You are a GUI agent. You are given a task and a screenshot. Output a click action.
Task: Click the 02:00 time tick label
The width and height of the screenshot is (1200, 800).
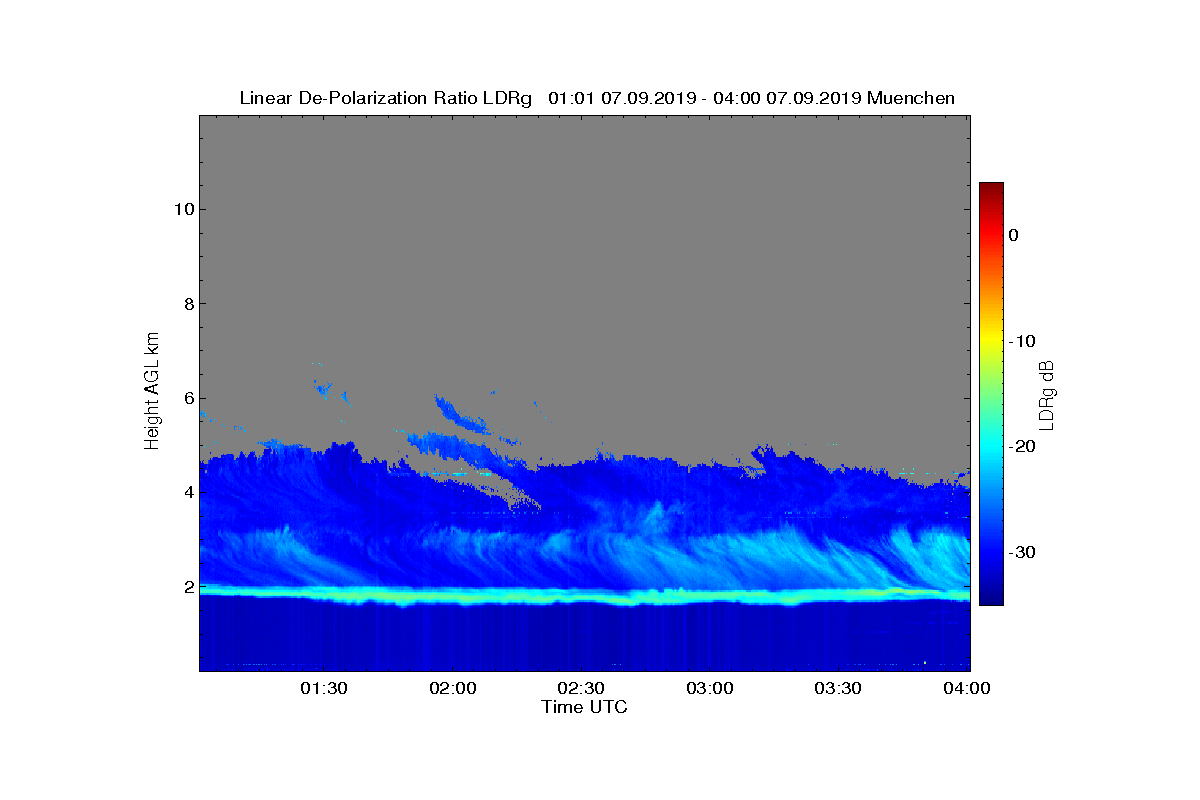click(452, 688)
